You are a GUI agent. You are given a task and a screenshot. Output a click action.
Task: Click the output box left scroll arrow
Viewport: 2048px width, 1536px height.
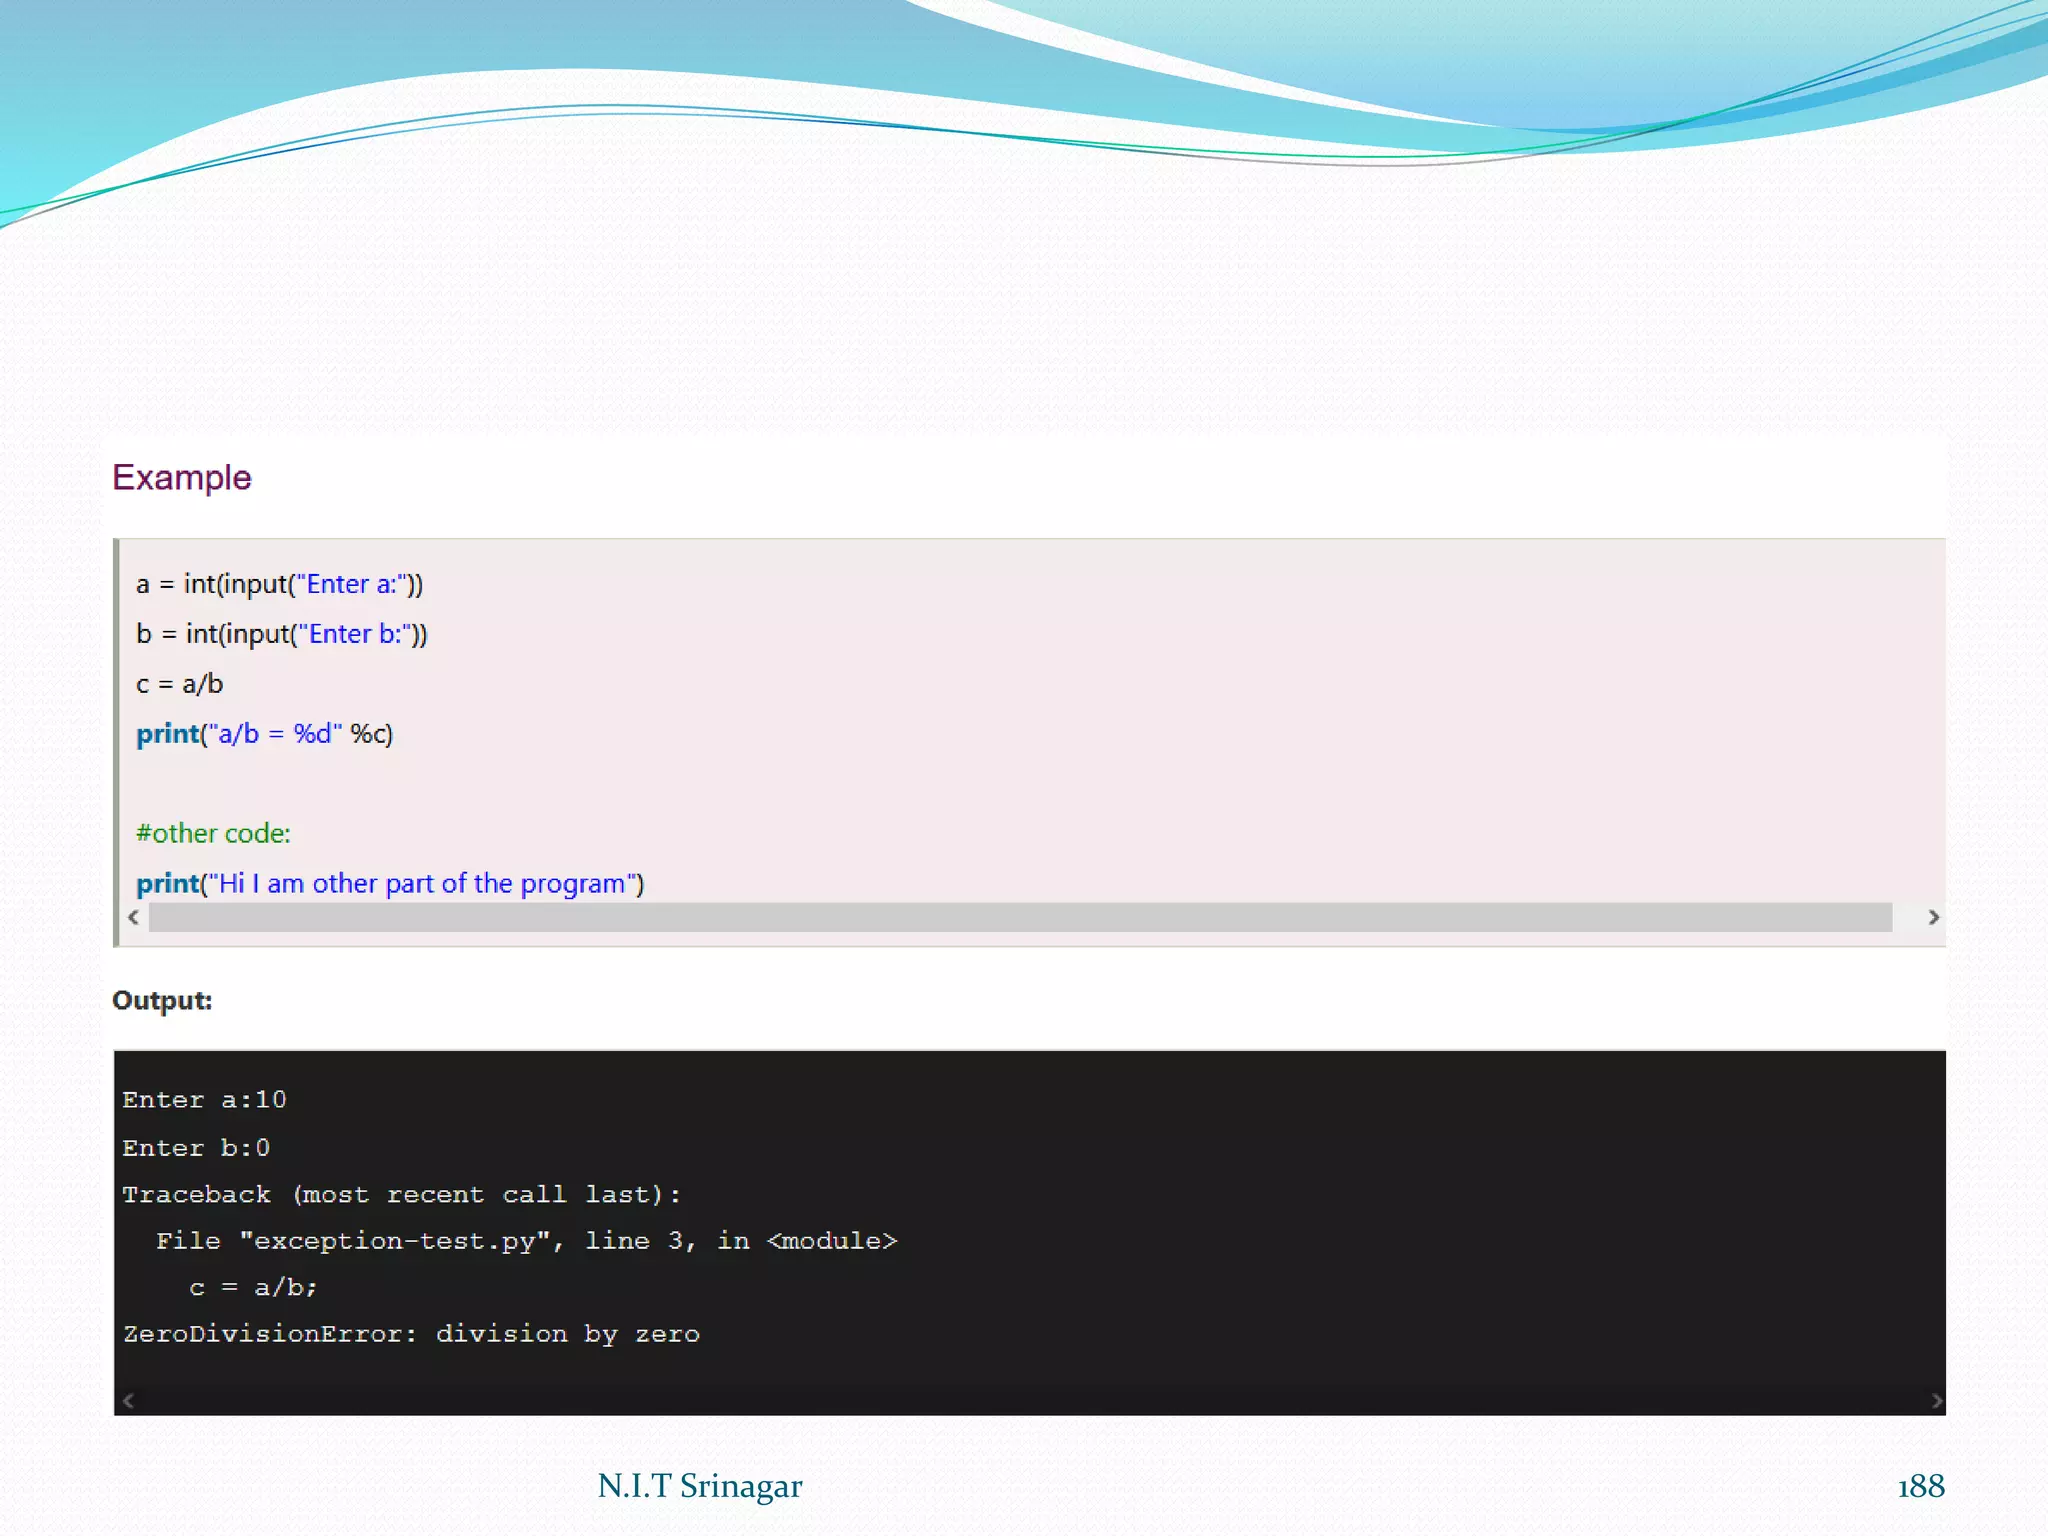tap(128, 1400)
